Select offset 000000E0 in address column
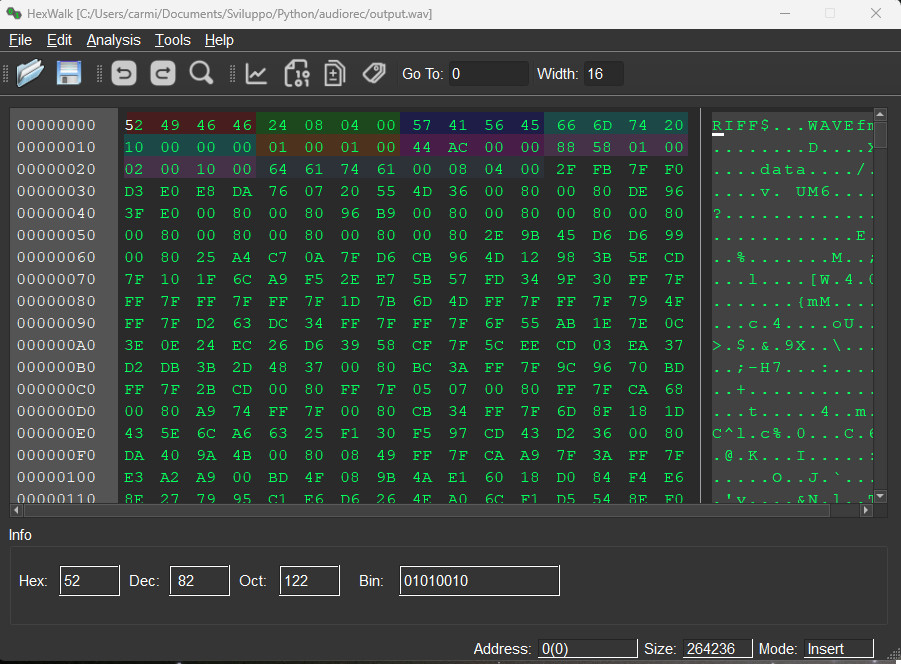The width and height of the screenshot is (901, 664). [x=56, y=434]
